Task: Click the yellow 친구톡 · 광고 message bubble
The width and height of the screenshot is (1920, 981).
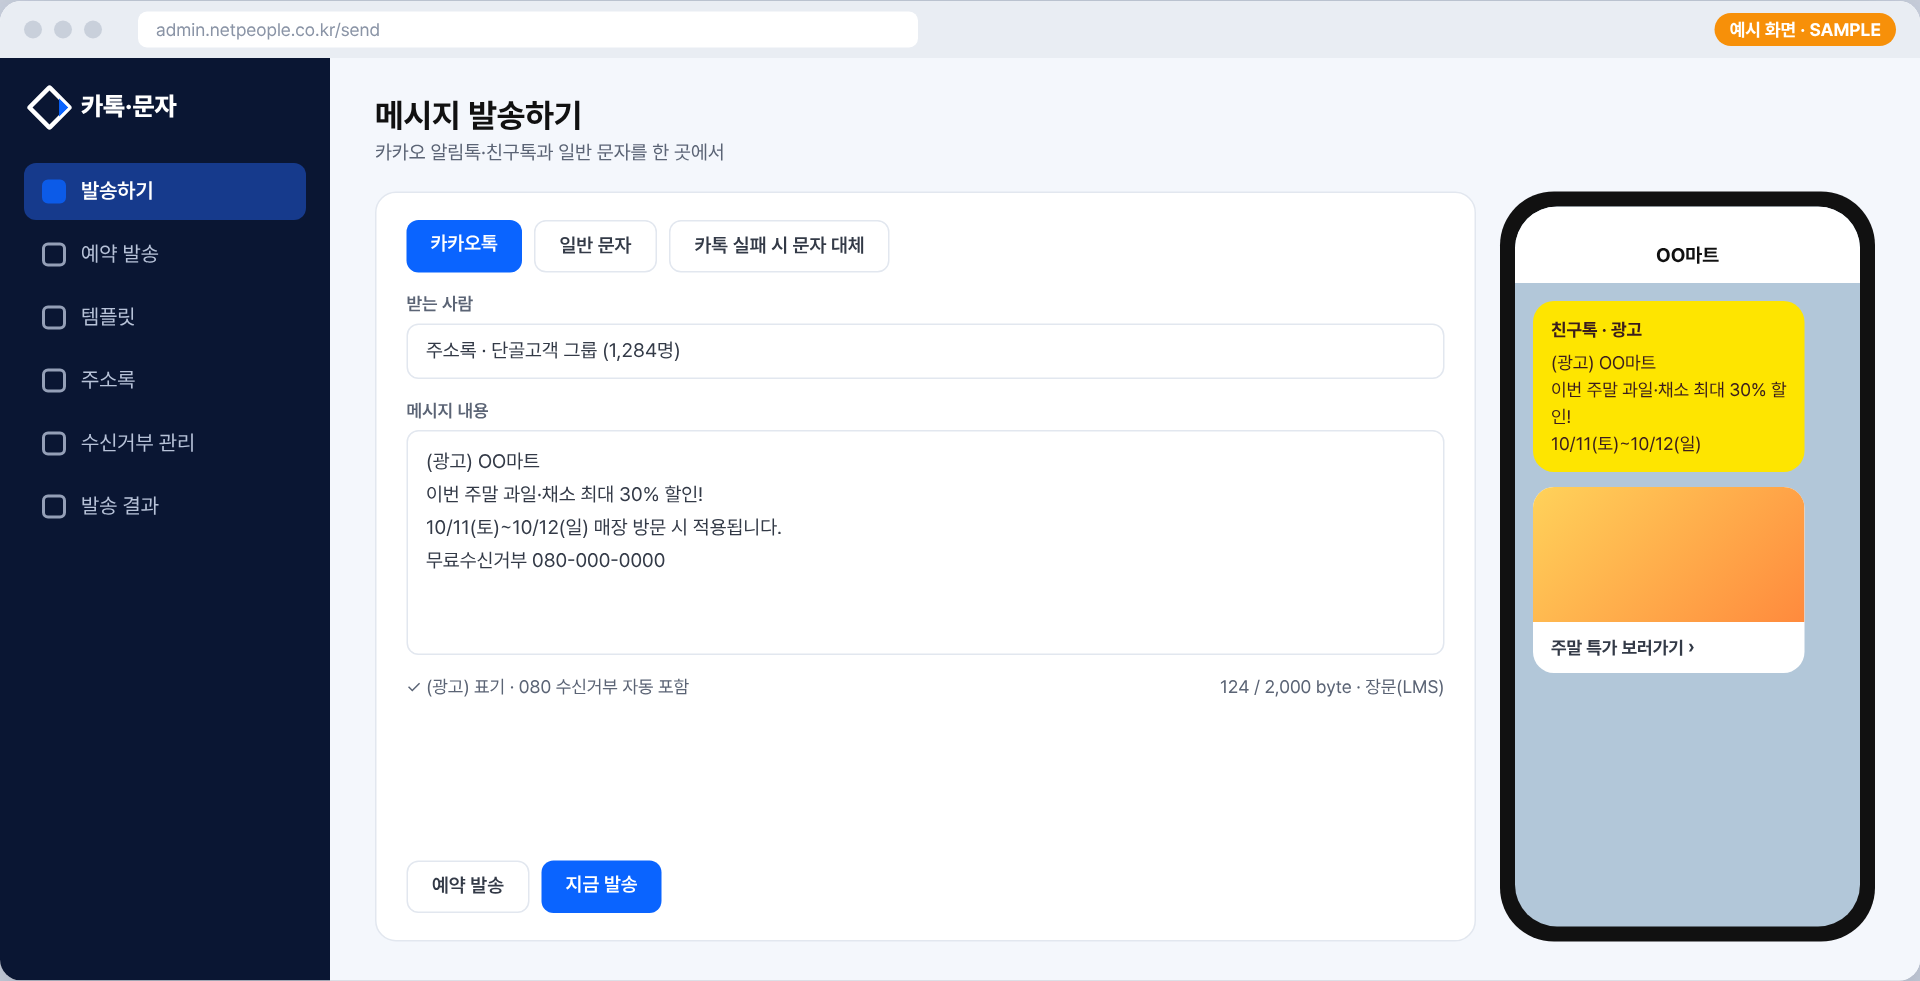Action: (x=1668, y=387)
